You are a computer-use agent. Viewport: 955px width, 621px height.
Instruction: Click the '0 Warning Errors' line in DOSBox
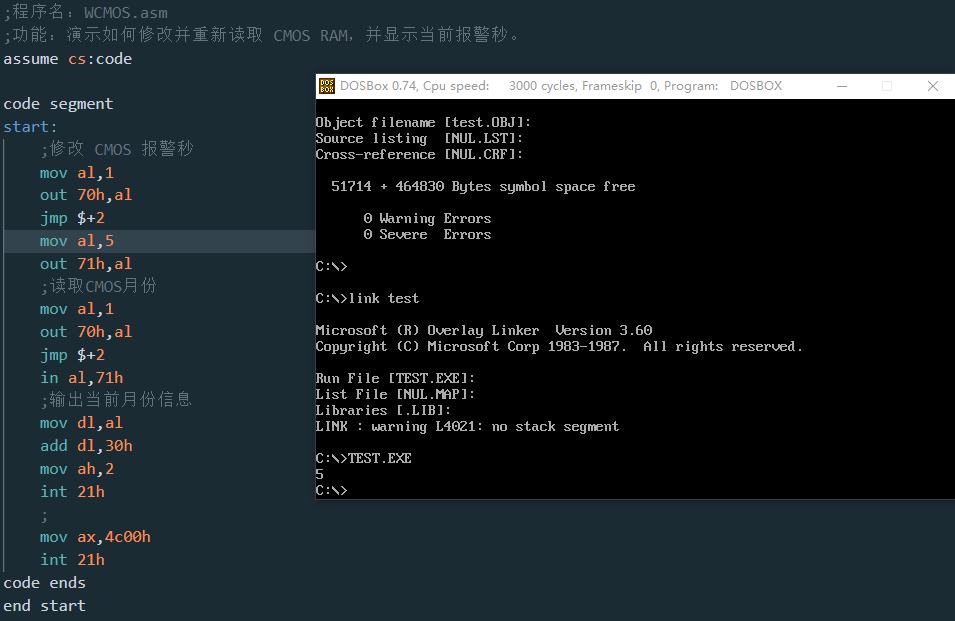coord(427,219)
